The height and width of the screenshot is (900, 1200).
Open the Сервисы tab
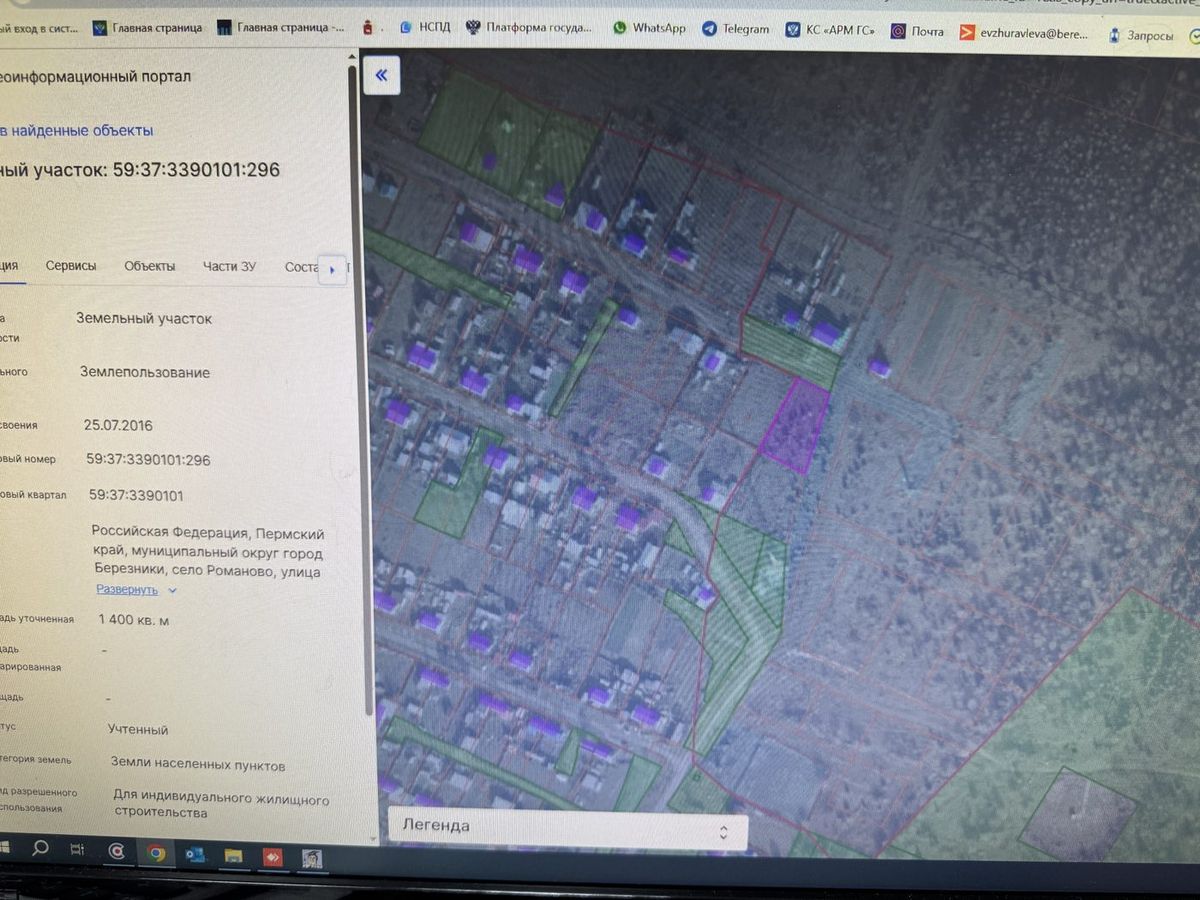71,266
